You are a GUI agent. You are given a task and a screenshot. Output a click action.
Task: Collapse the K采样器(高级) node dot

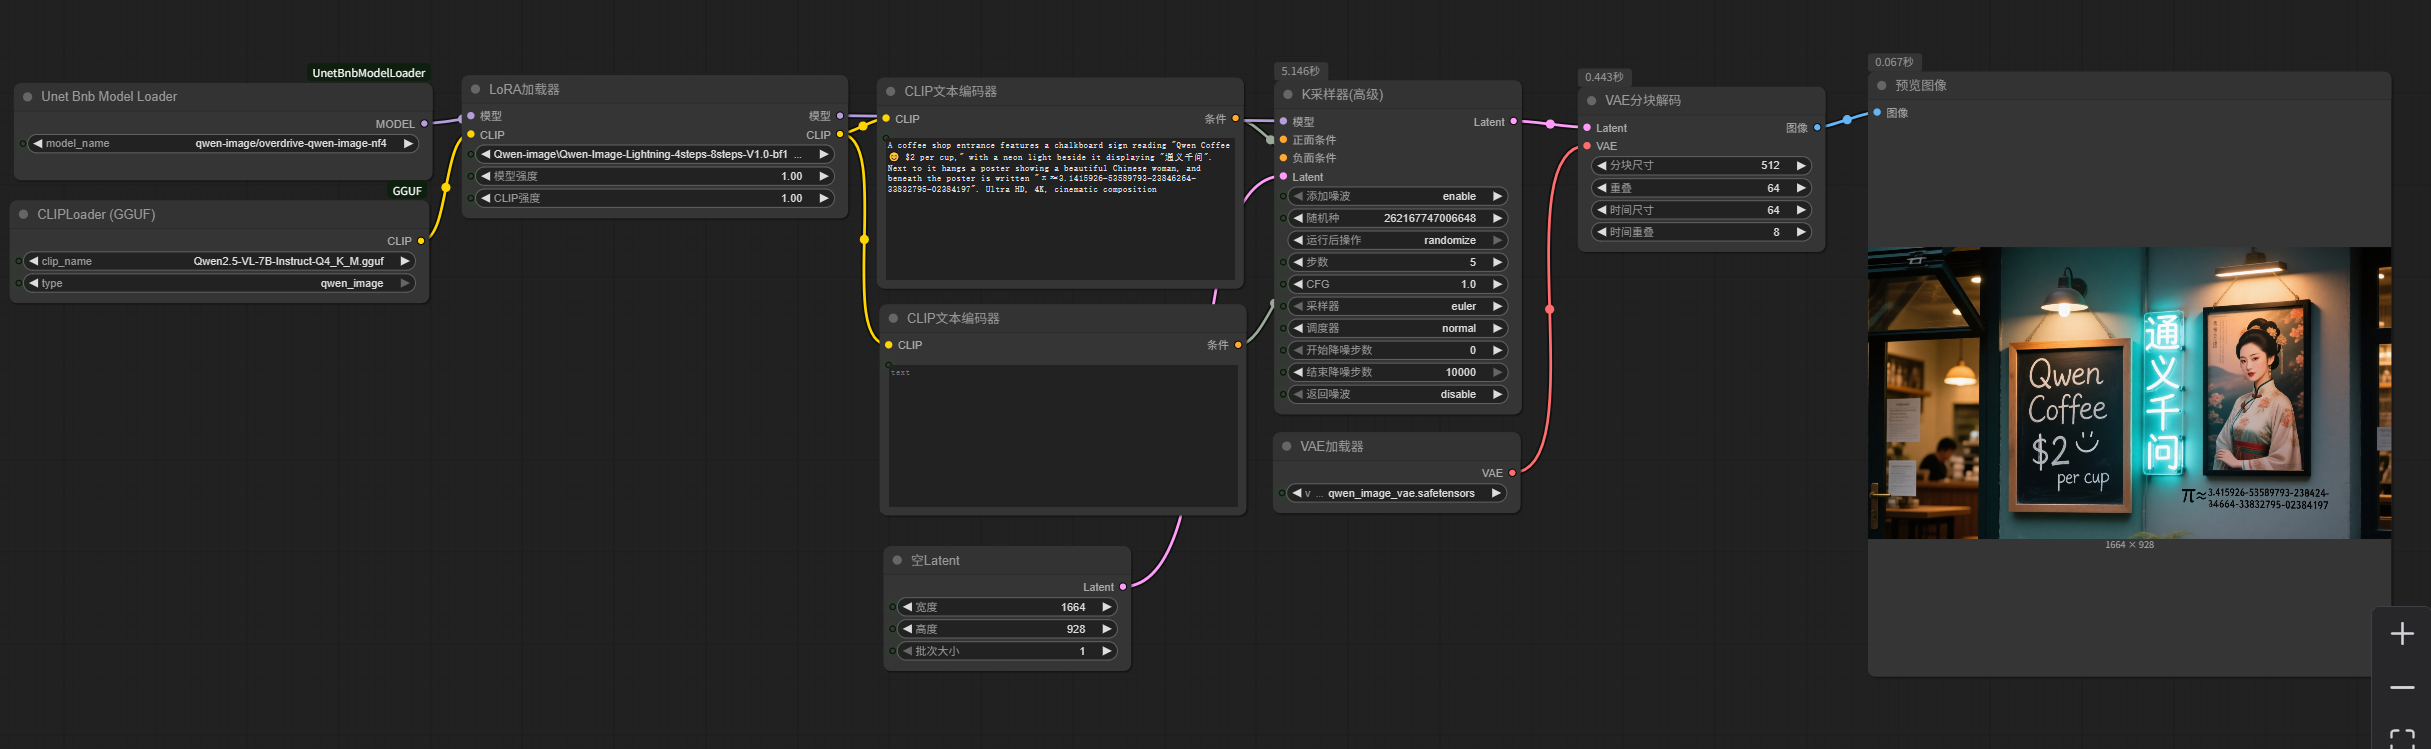tap(1287, 94)
